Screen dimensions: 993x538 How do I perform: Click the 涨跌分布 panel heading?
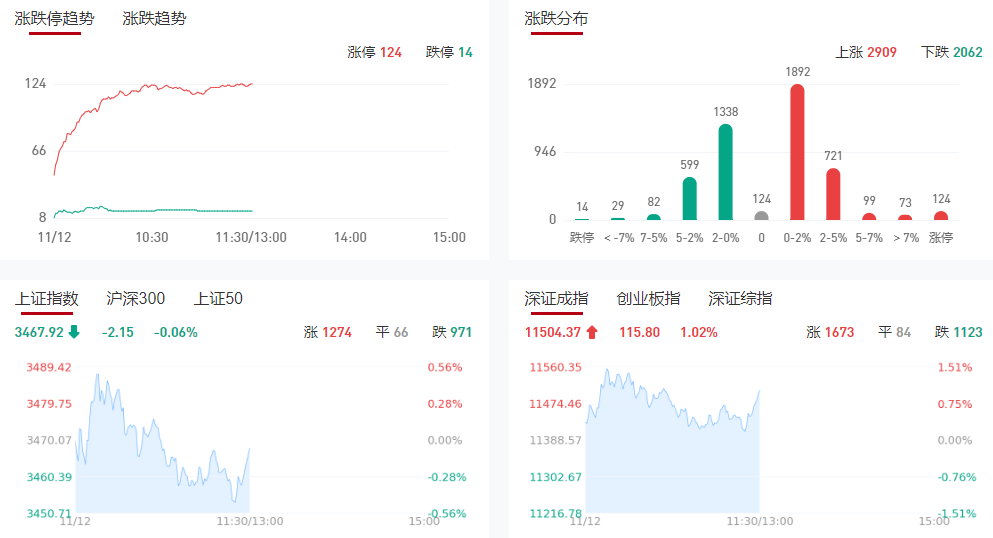pyautogui.click(x=556, y=18)
